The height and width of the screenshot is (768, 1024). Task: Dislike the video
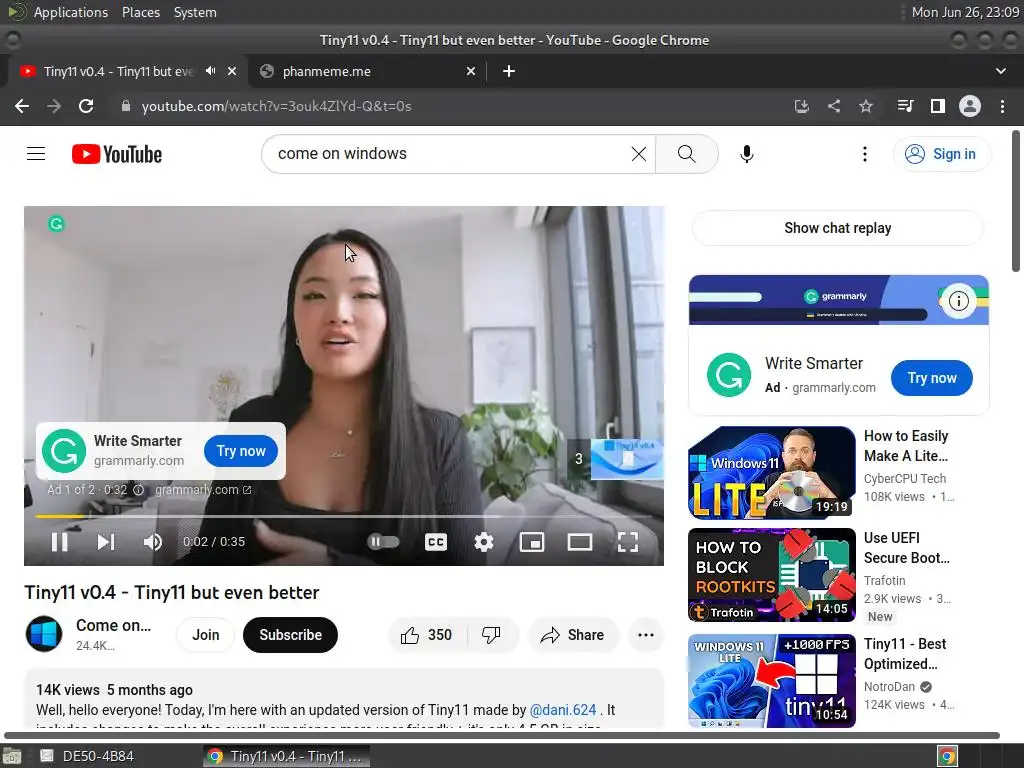tap(491, 635)
